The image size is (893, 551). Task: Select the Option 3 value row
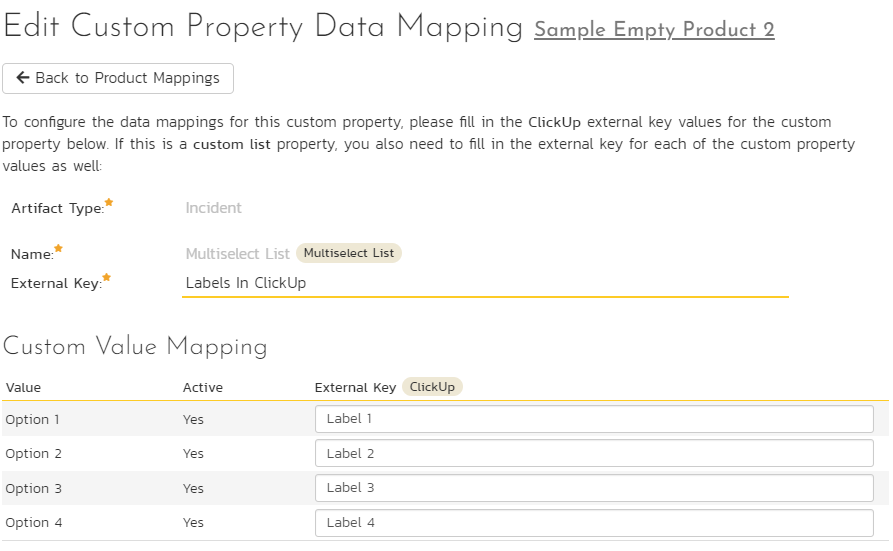[445, 488]
